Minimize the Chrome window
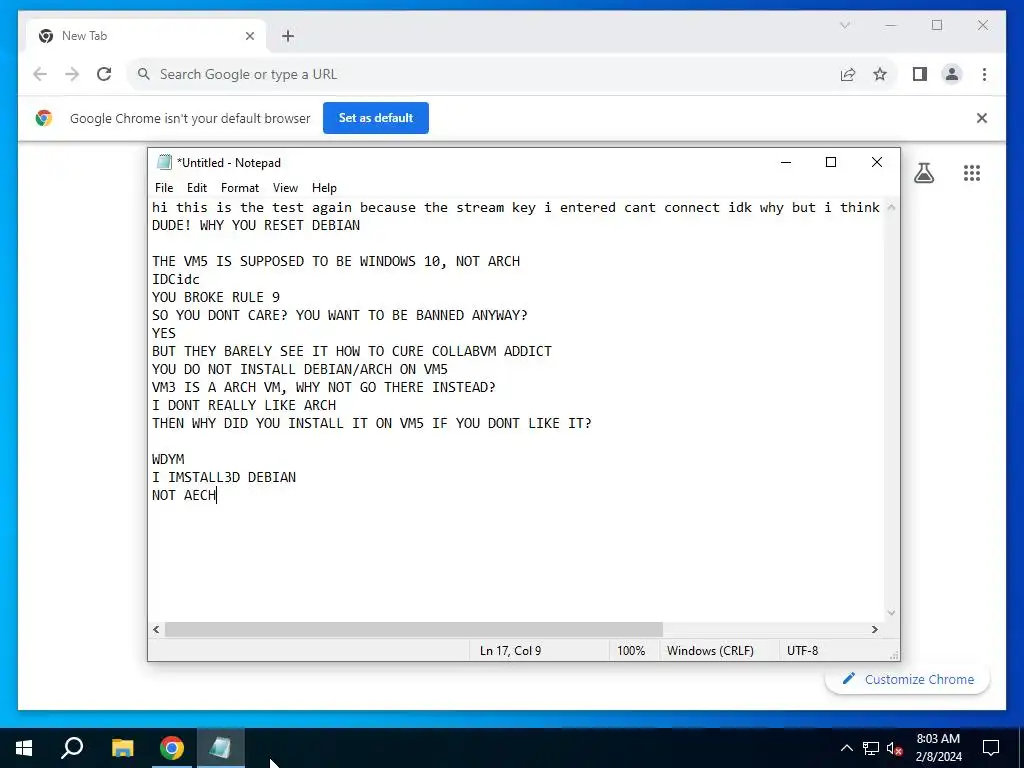 (x=891, y=25)
